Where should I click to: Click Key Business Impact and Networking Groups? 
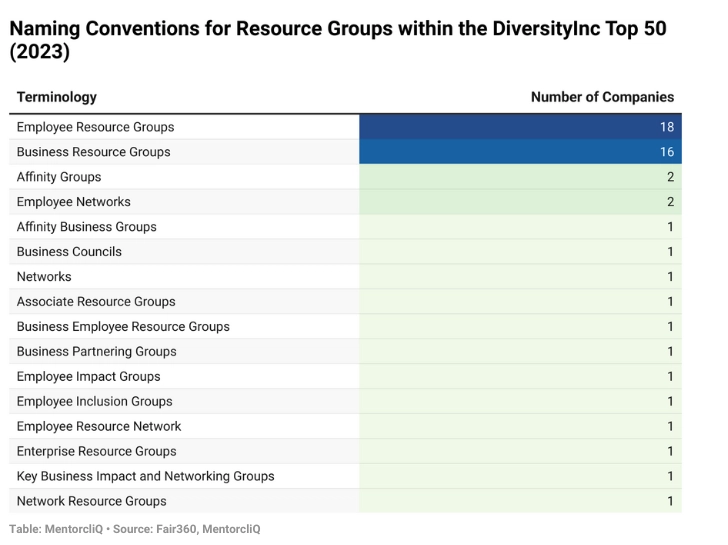point(145,476)
